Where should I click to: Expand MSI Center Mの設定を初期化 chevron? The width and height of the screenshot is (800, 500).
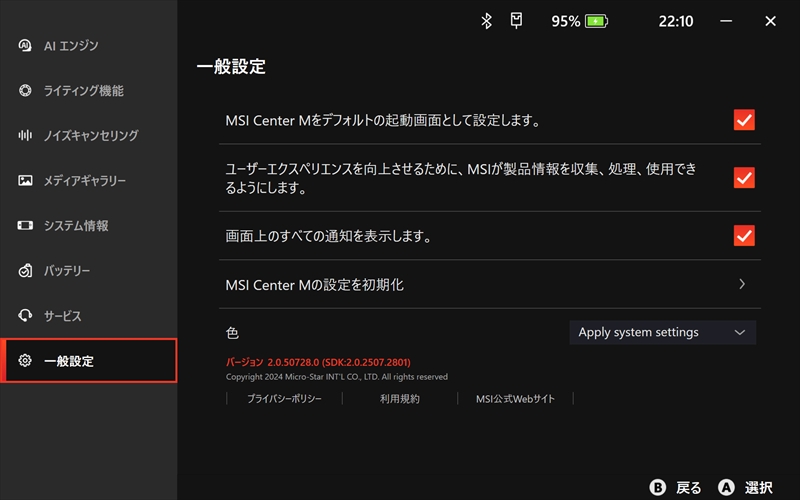pyautogui.click(x=742, y=284)
